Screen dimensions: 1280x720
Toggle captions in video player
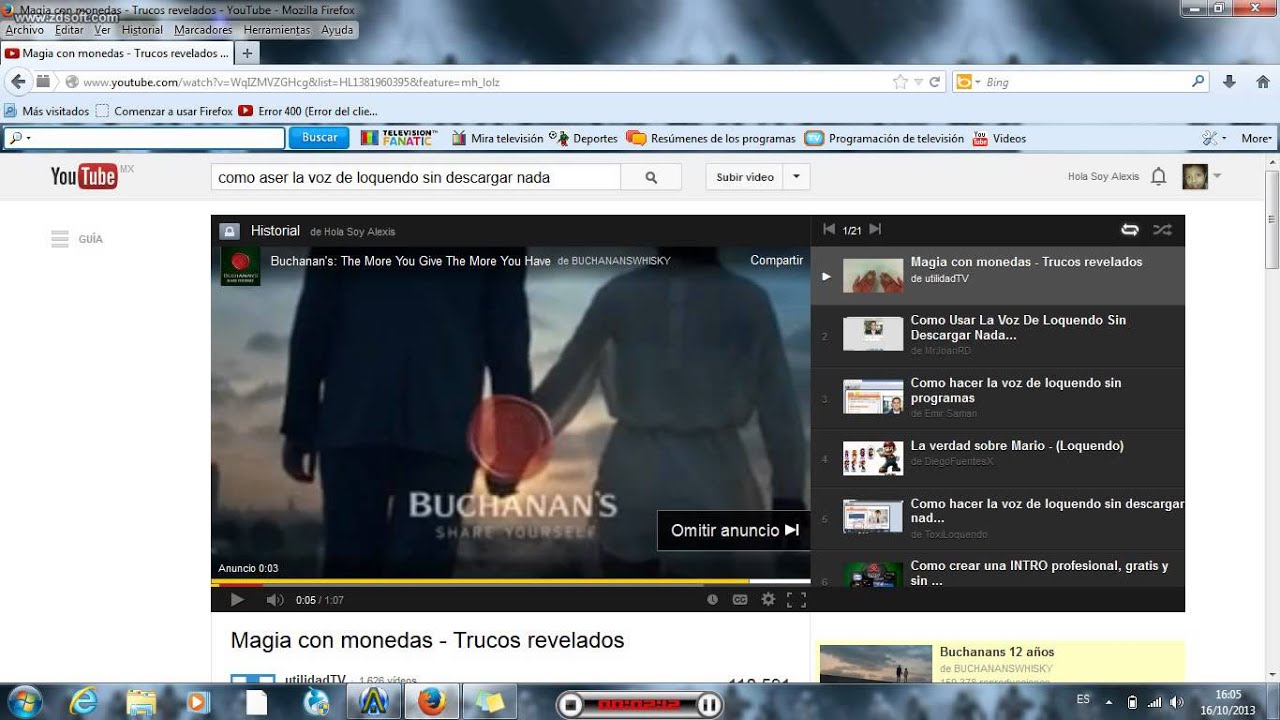tap(740, 600)
